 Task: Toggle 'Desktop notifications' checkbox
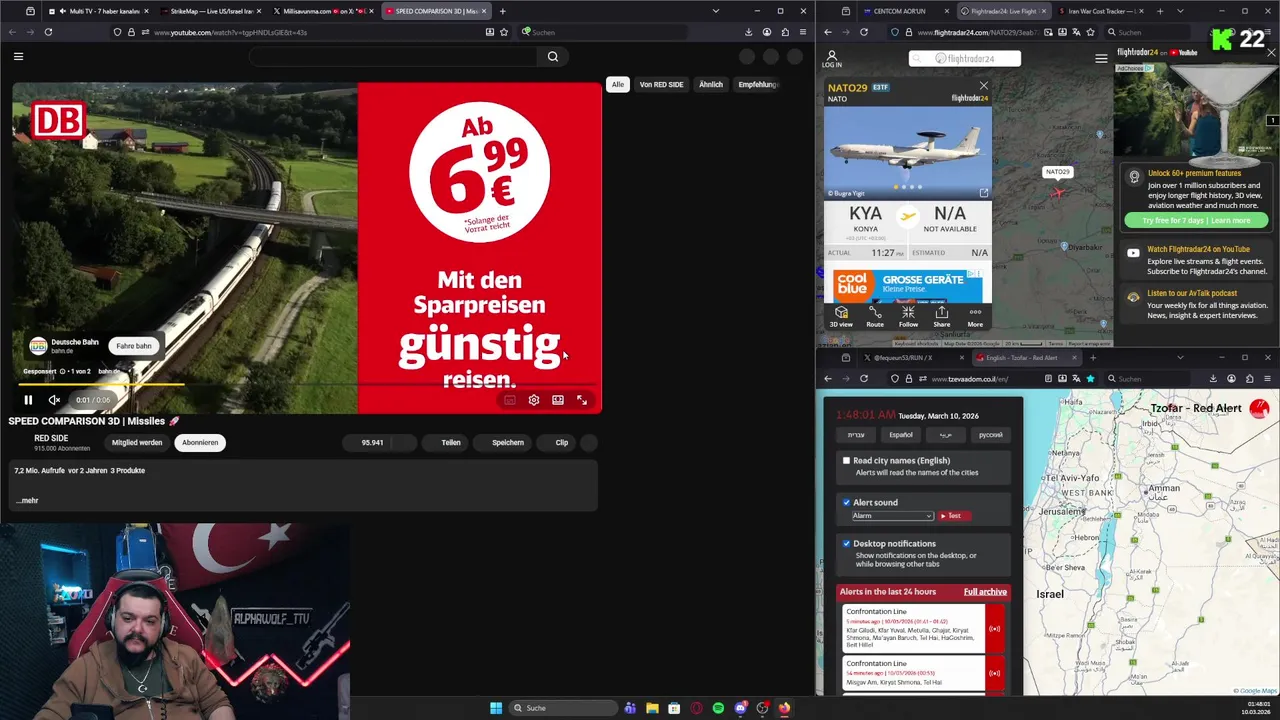(846, 543)
